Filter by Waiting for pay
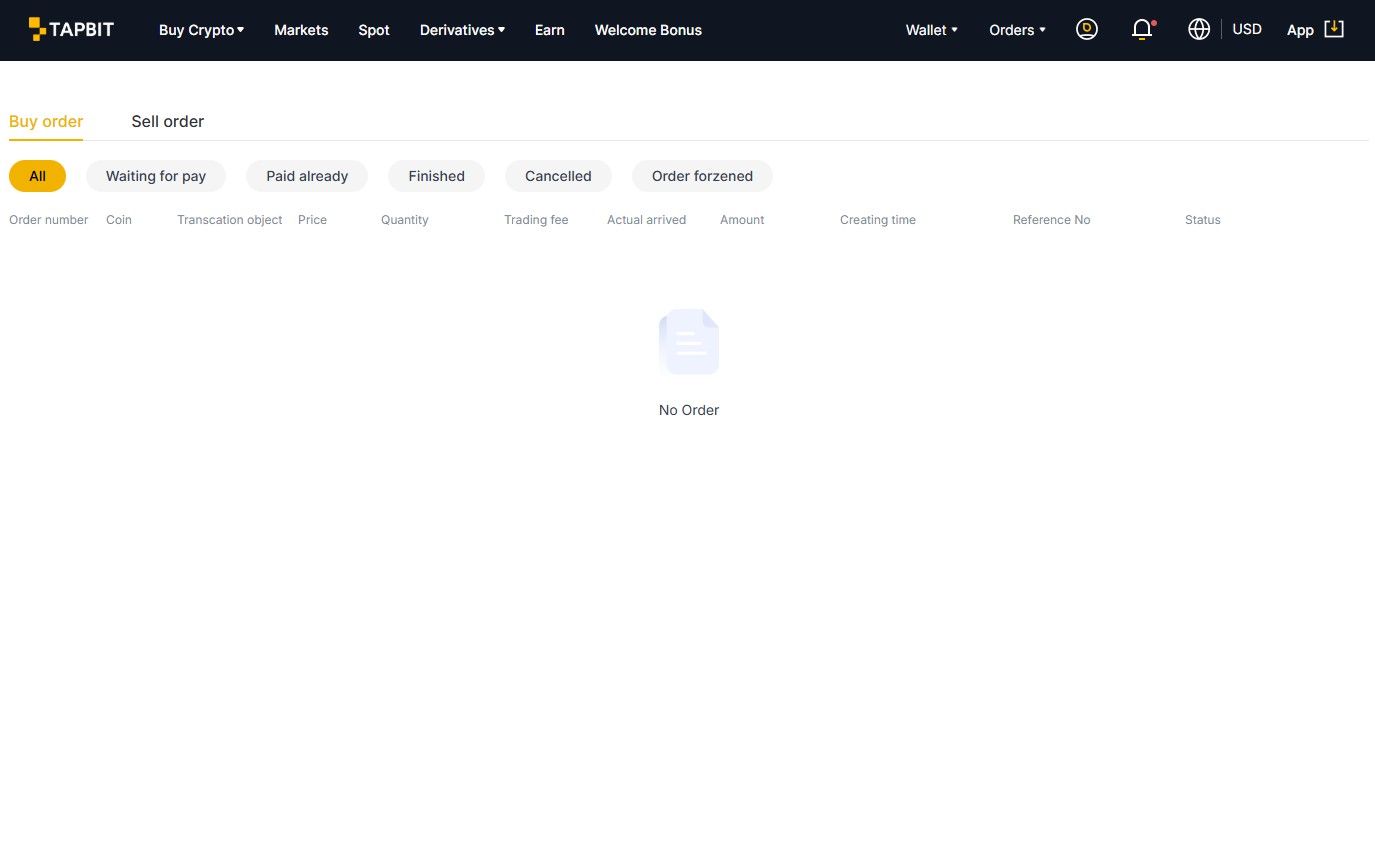Screen dimensions: 1375x860 click(156, 176)
